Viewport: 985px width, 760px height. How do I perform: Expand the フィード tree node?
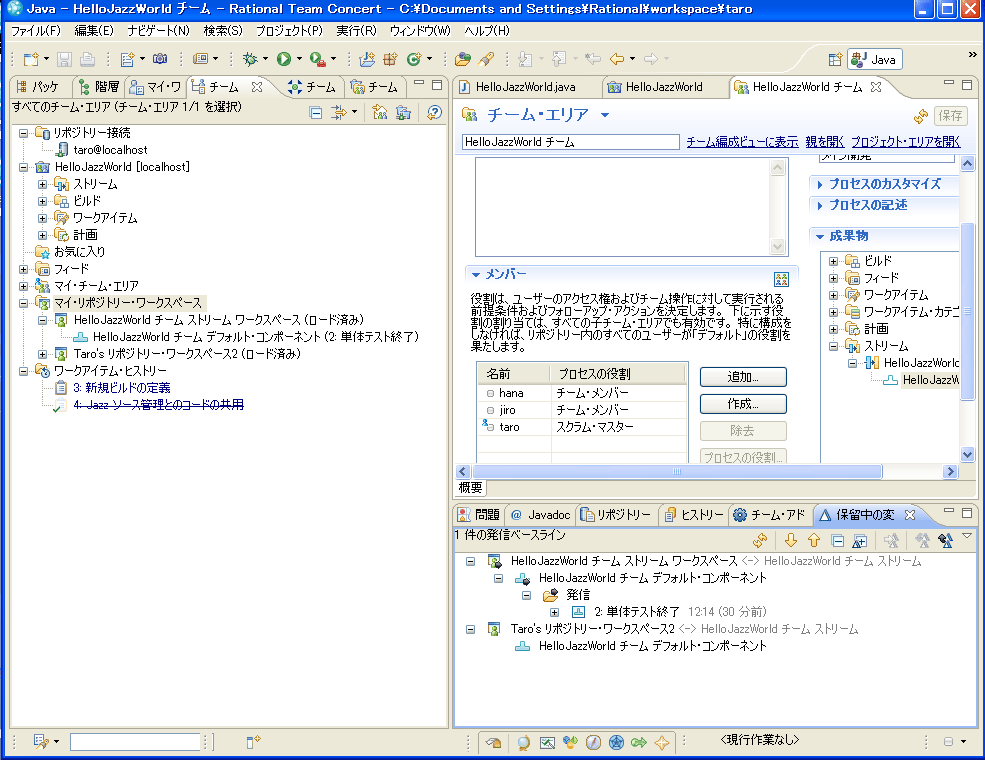click(x=24, y=269)
